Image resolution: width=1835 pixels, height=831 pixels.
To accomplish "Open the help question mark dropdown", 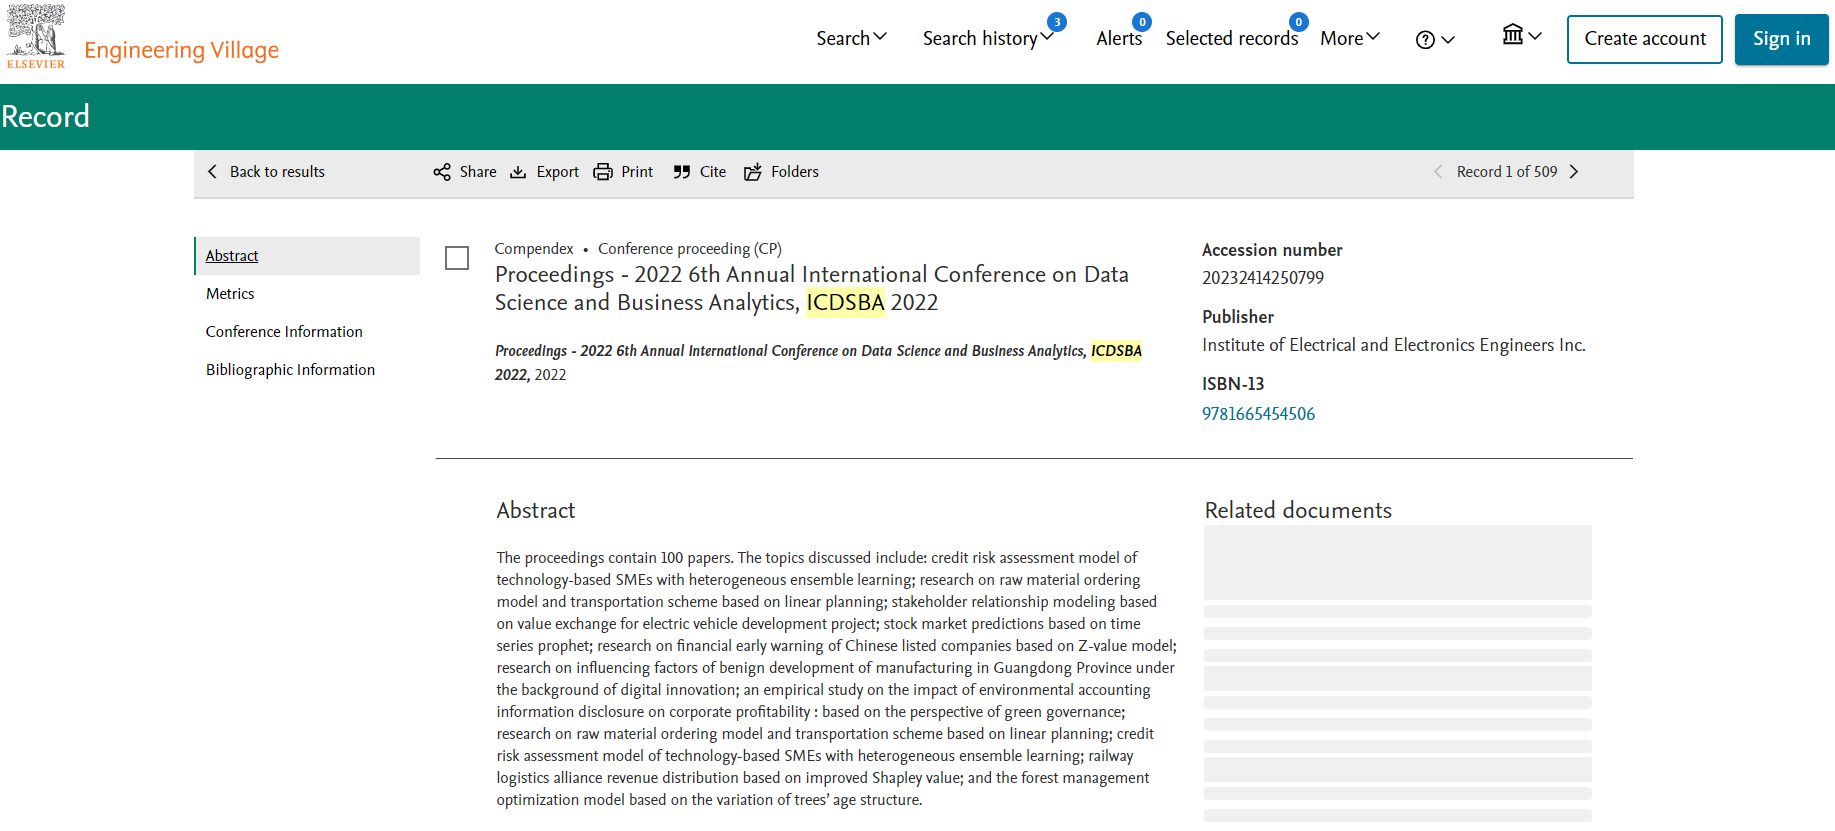I will [x=1435, y=39].
